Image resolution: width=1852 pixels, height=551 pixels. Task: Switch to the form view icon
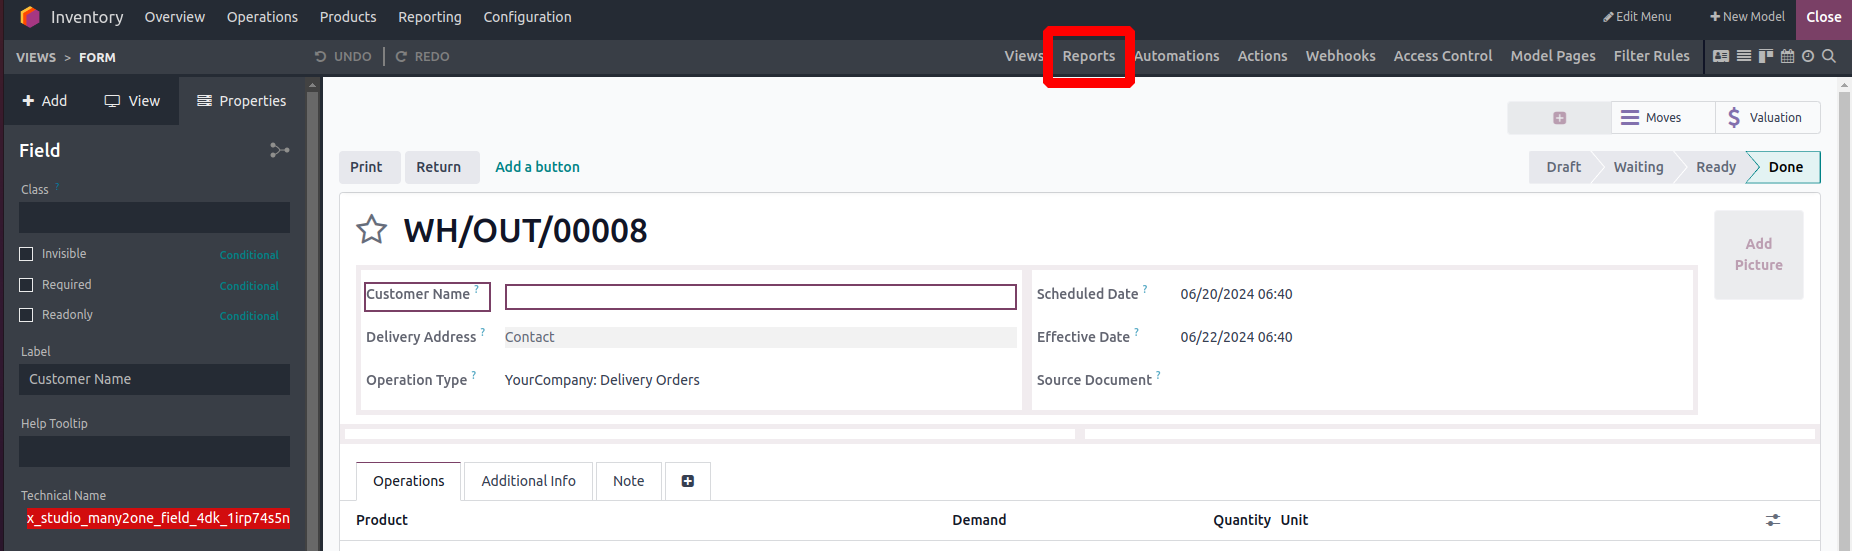[1721, 57]
